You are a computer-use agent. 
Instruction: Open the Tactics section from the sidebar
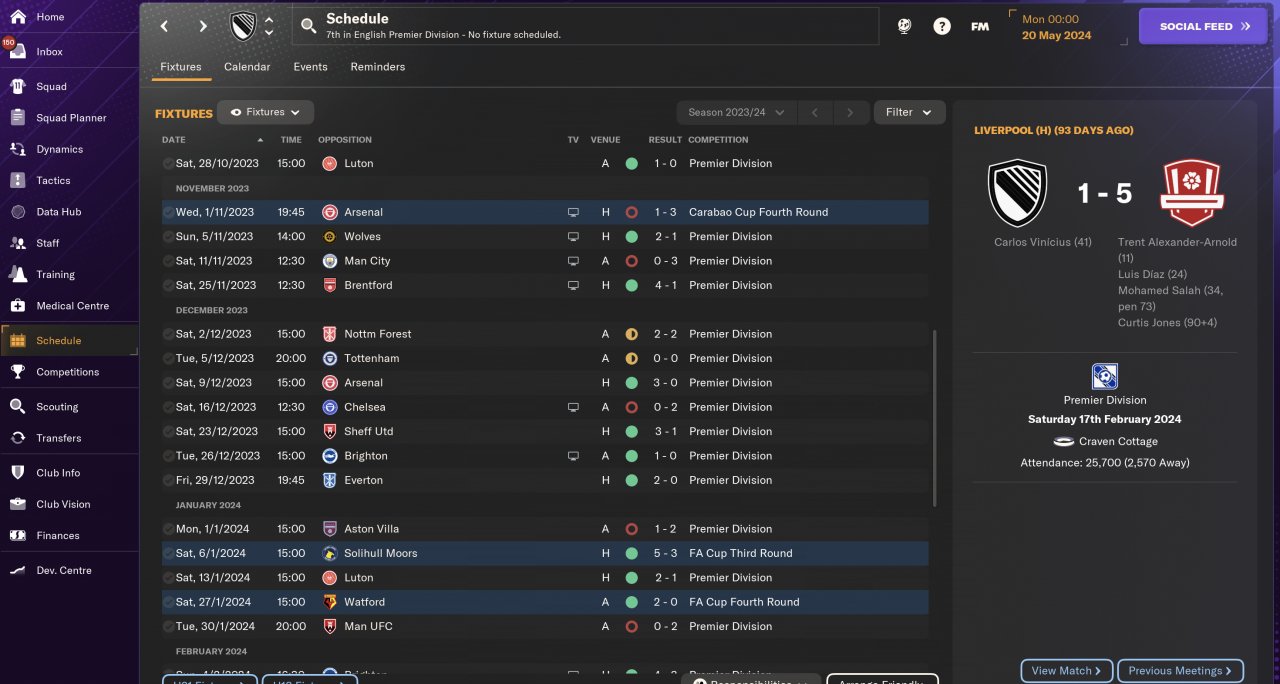pyautogui.click(x=18, y=181)
